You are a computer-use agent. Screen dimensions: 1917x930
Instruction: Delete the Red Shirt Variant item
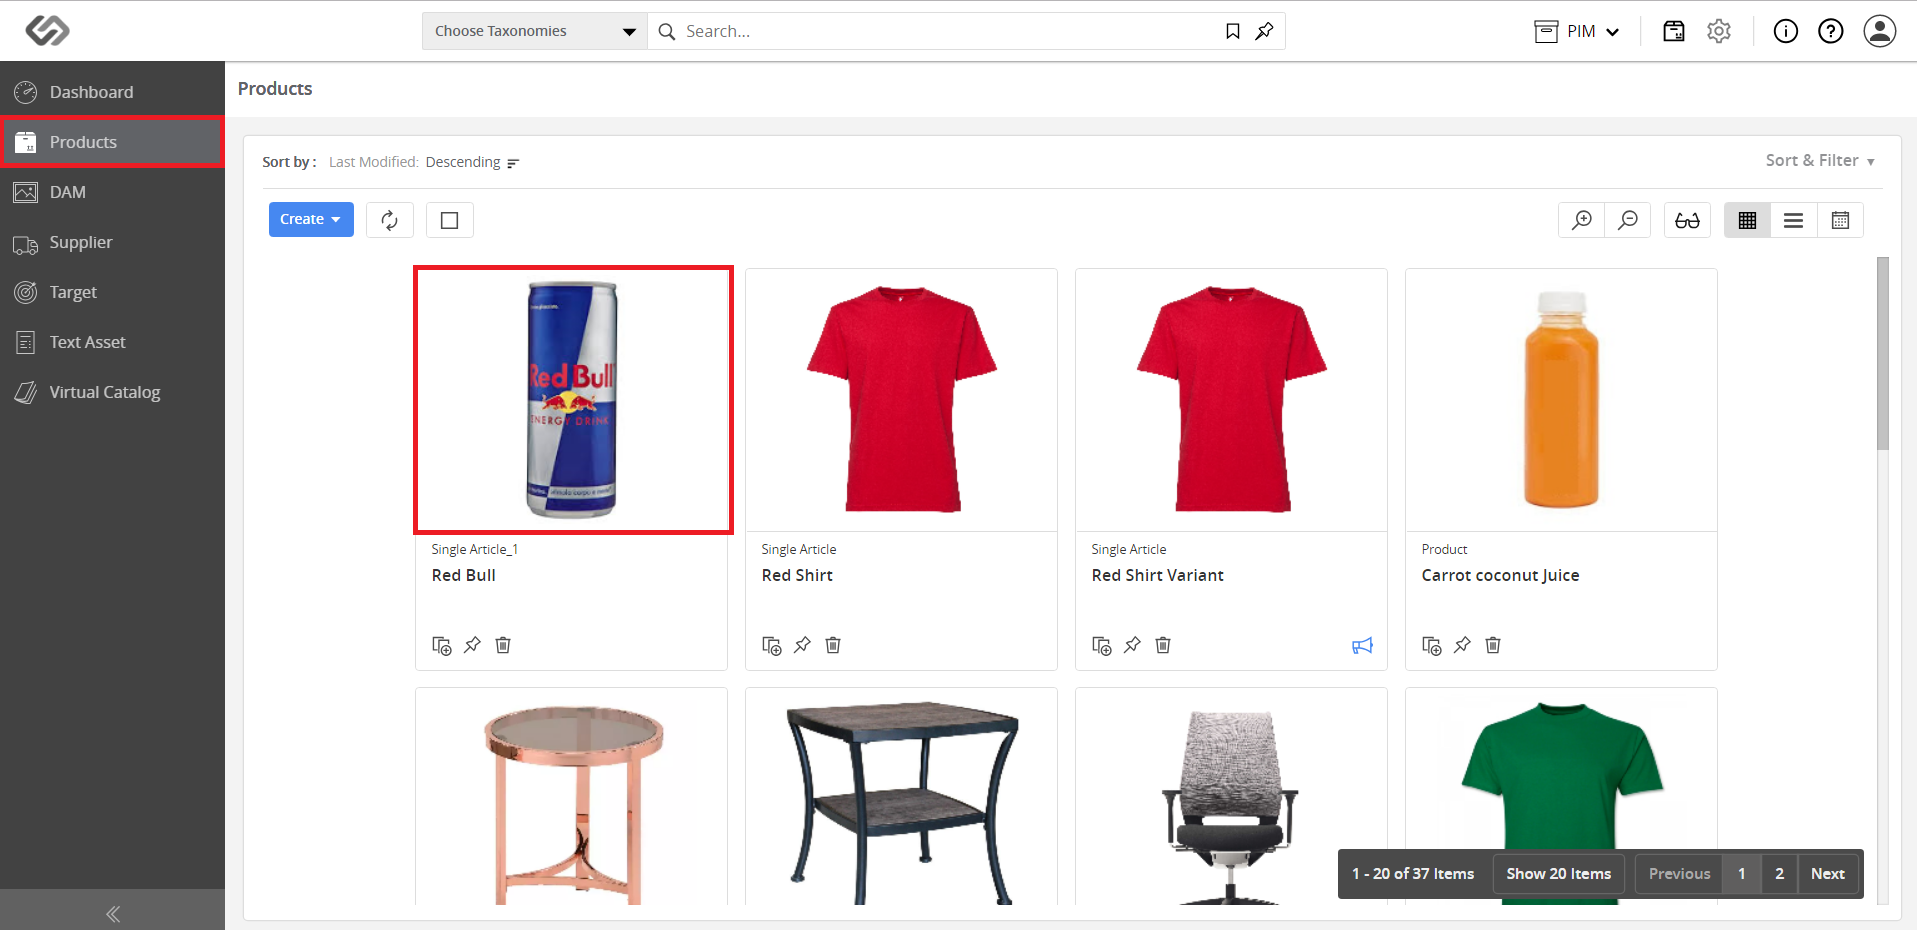click(1163, 645)
